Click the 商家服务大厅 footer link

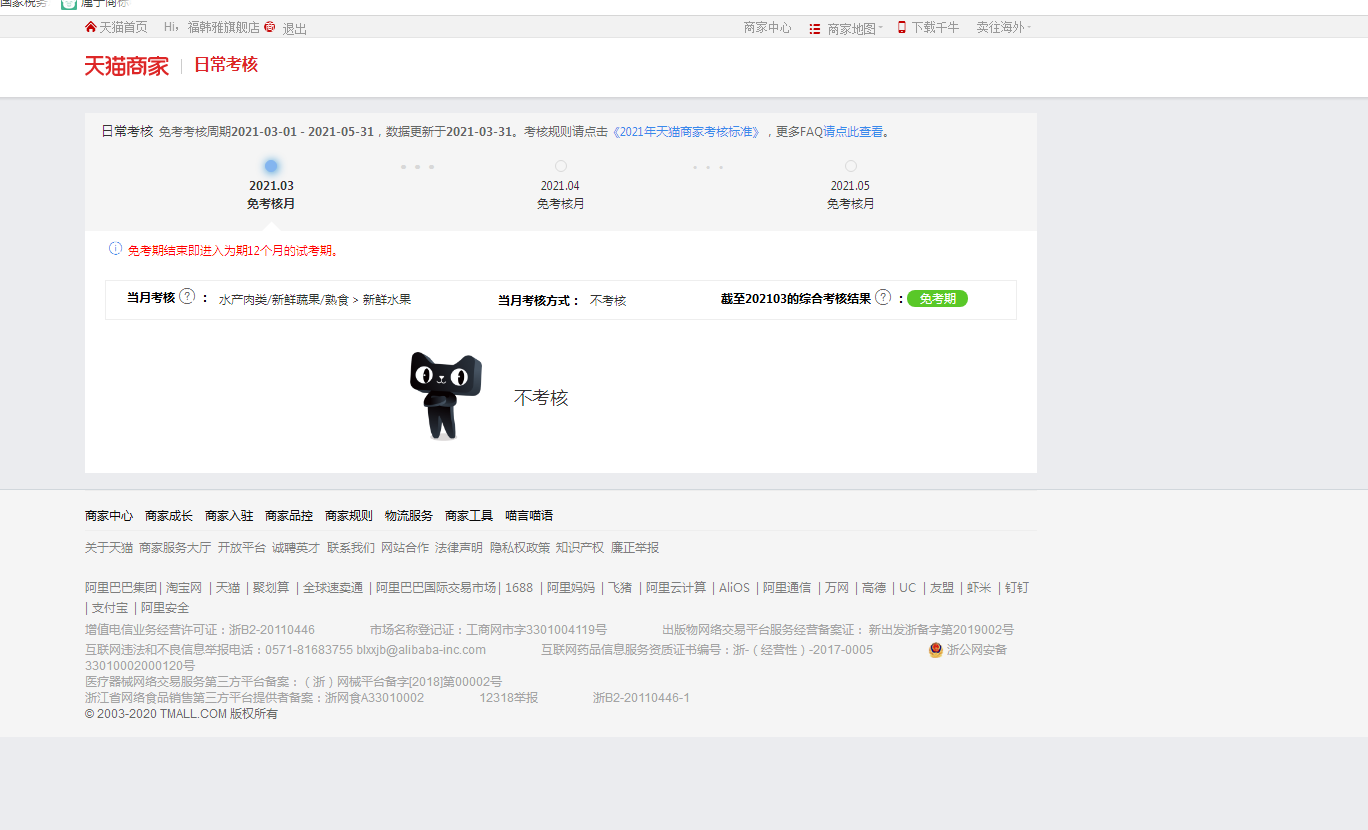175,548
